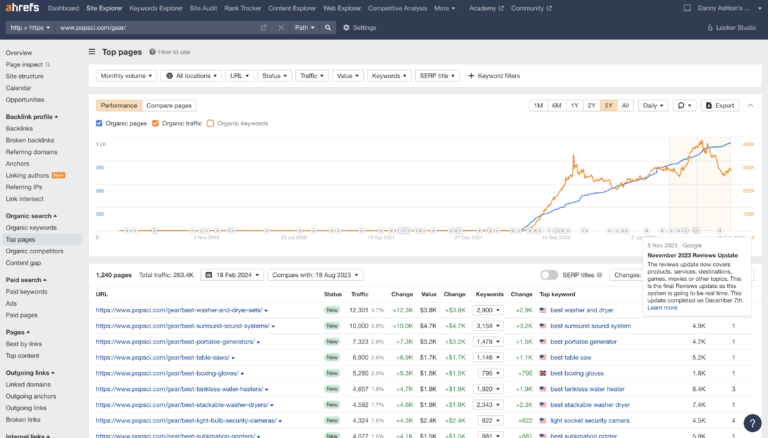
Task: Collapse the performance chart panel
Action: tap(750, 105)
